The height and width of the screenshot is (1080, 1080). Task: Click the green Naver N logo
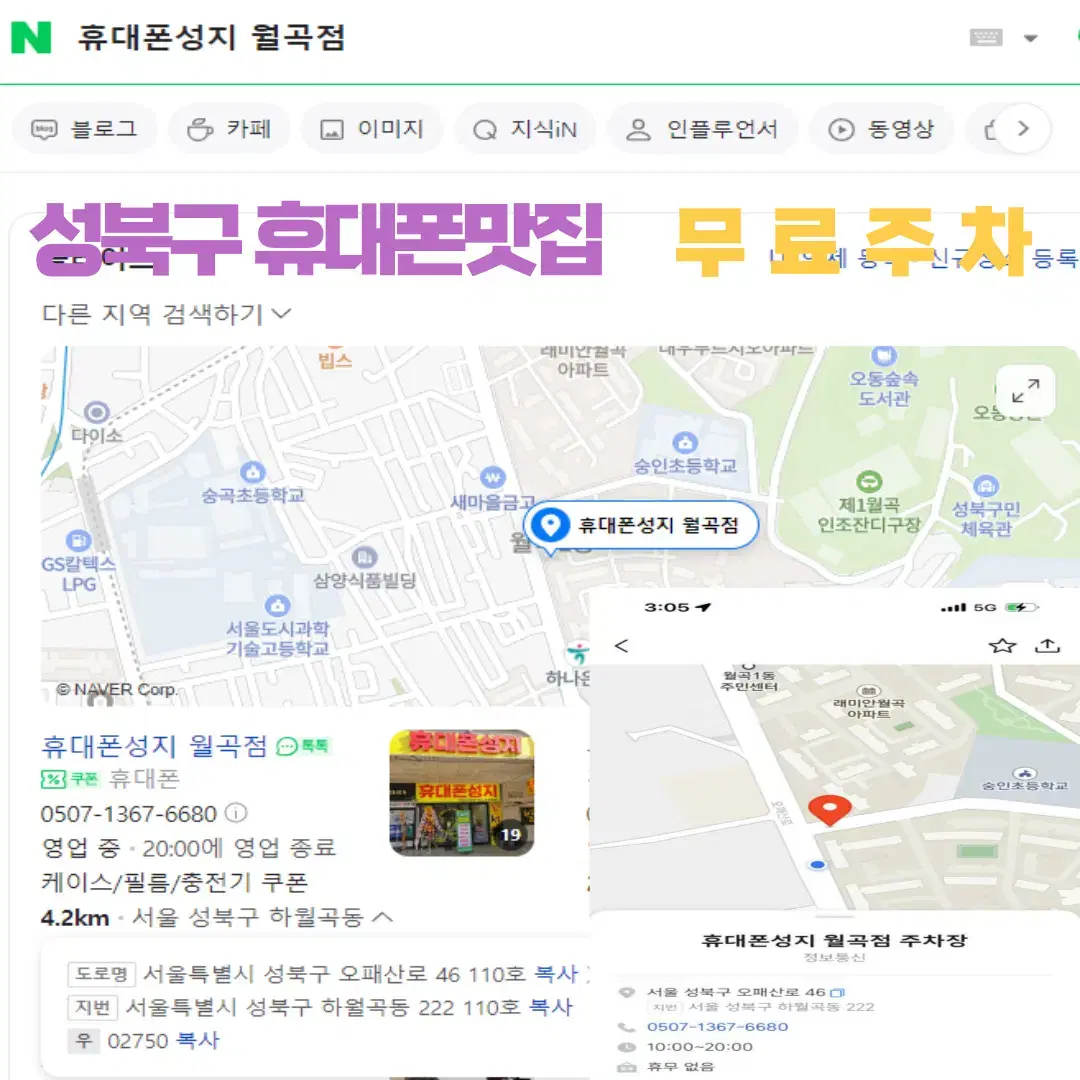31,37
